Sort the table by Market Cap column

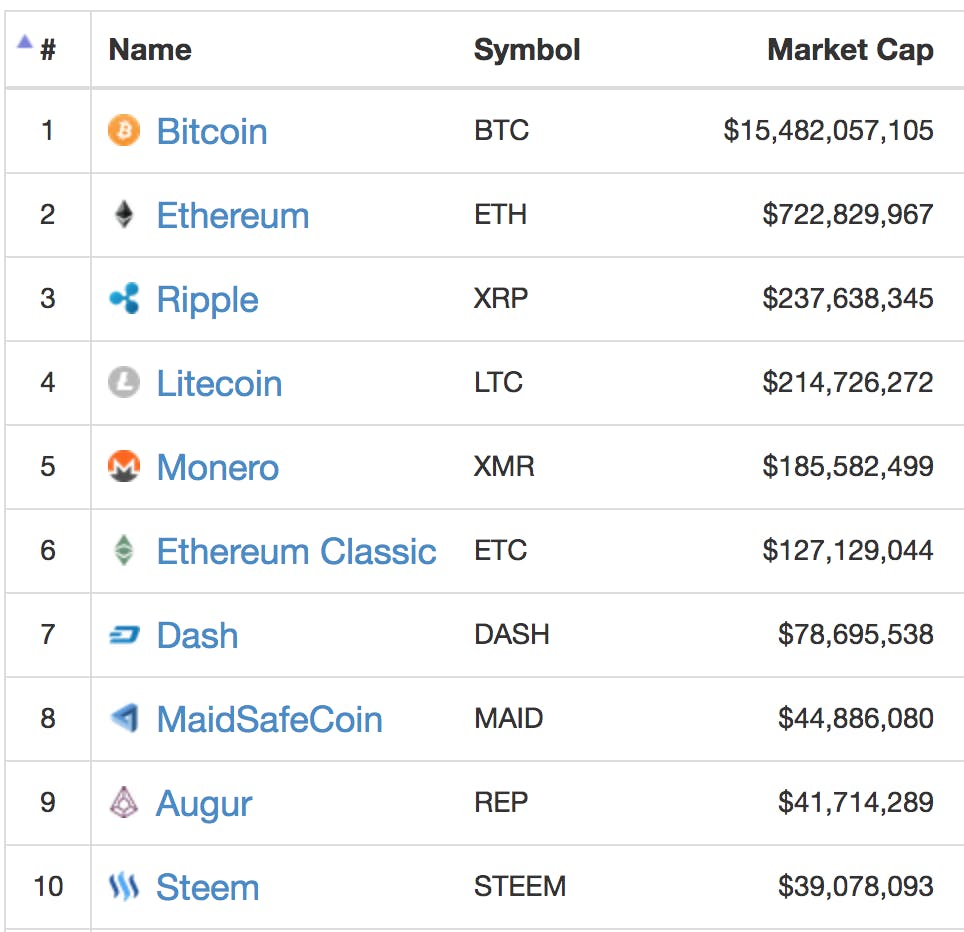click(850, 49)
